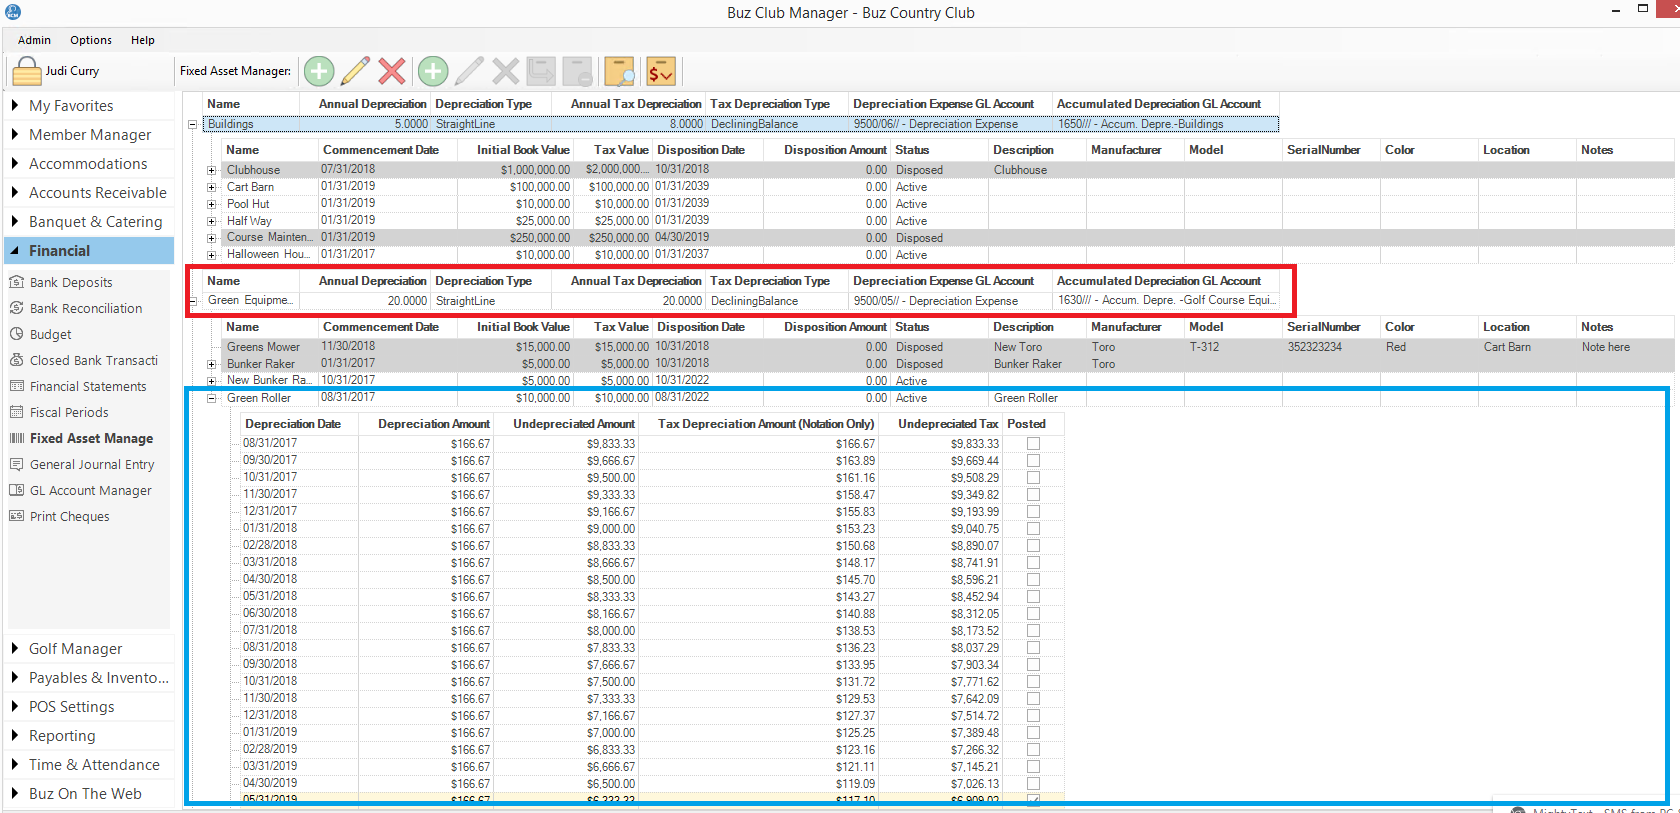1680x813 pixels.
Task: Toggle Posted checkbox on 12/31/2018 row
Action: point(1033,716)
